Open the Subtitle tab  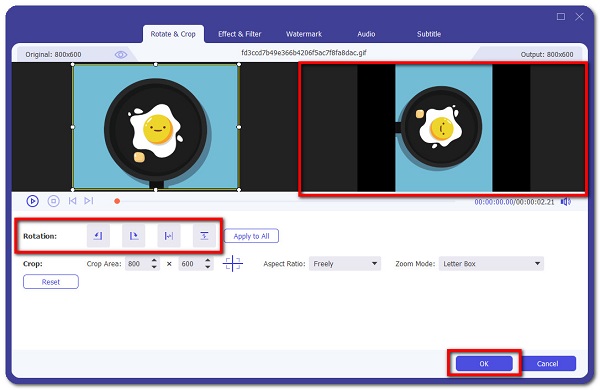429,34
